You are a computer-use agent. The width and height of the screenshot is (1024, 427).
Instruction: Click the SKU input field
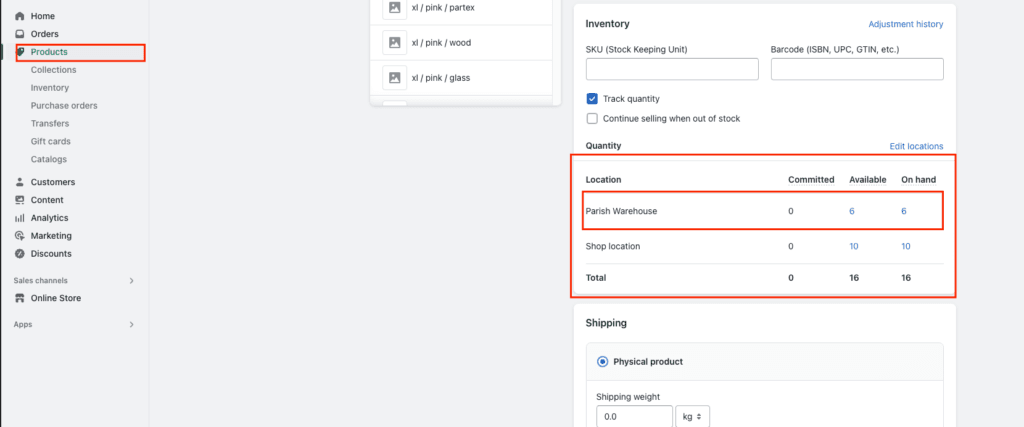click(672, 69)
